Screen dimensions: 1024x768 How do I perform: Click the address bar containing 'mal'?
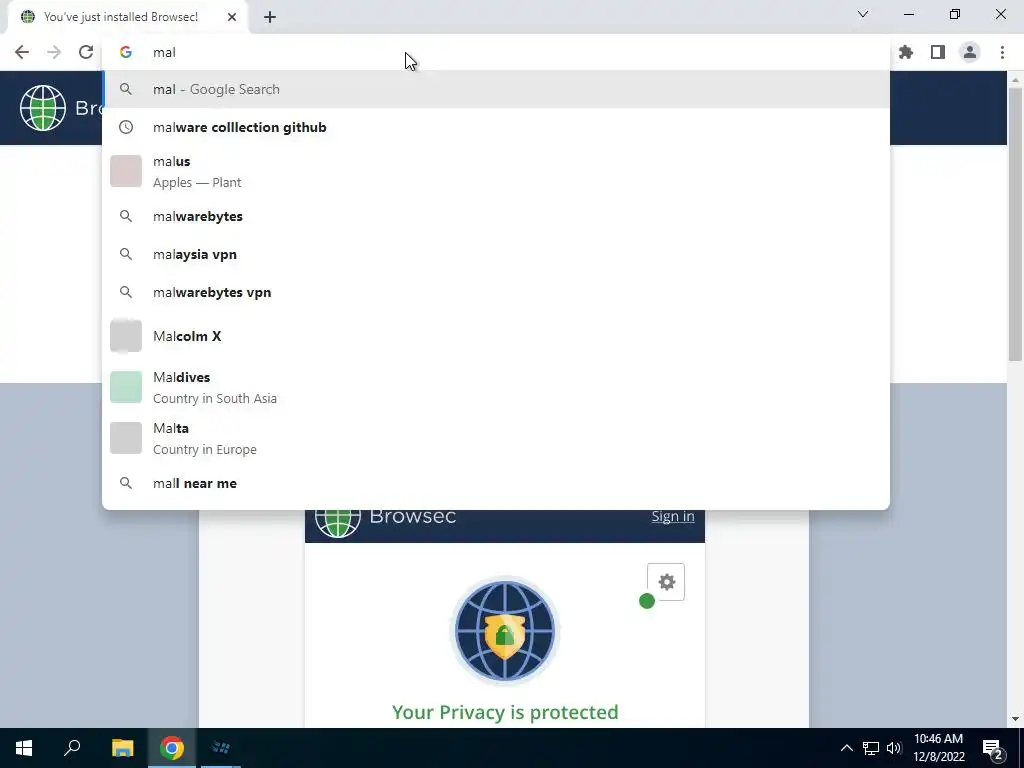[496, 52]
